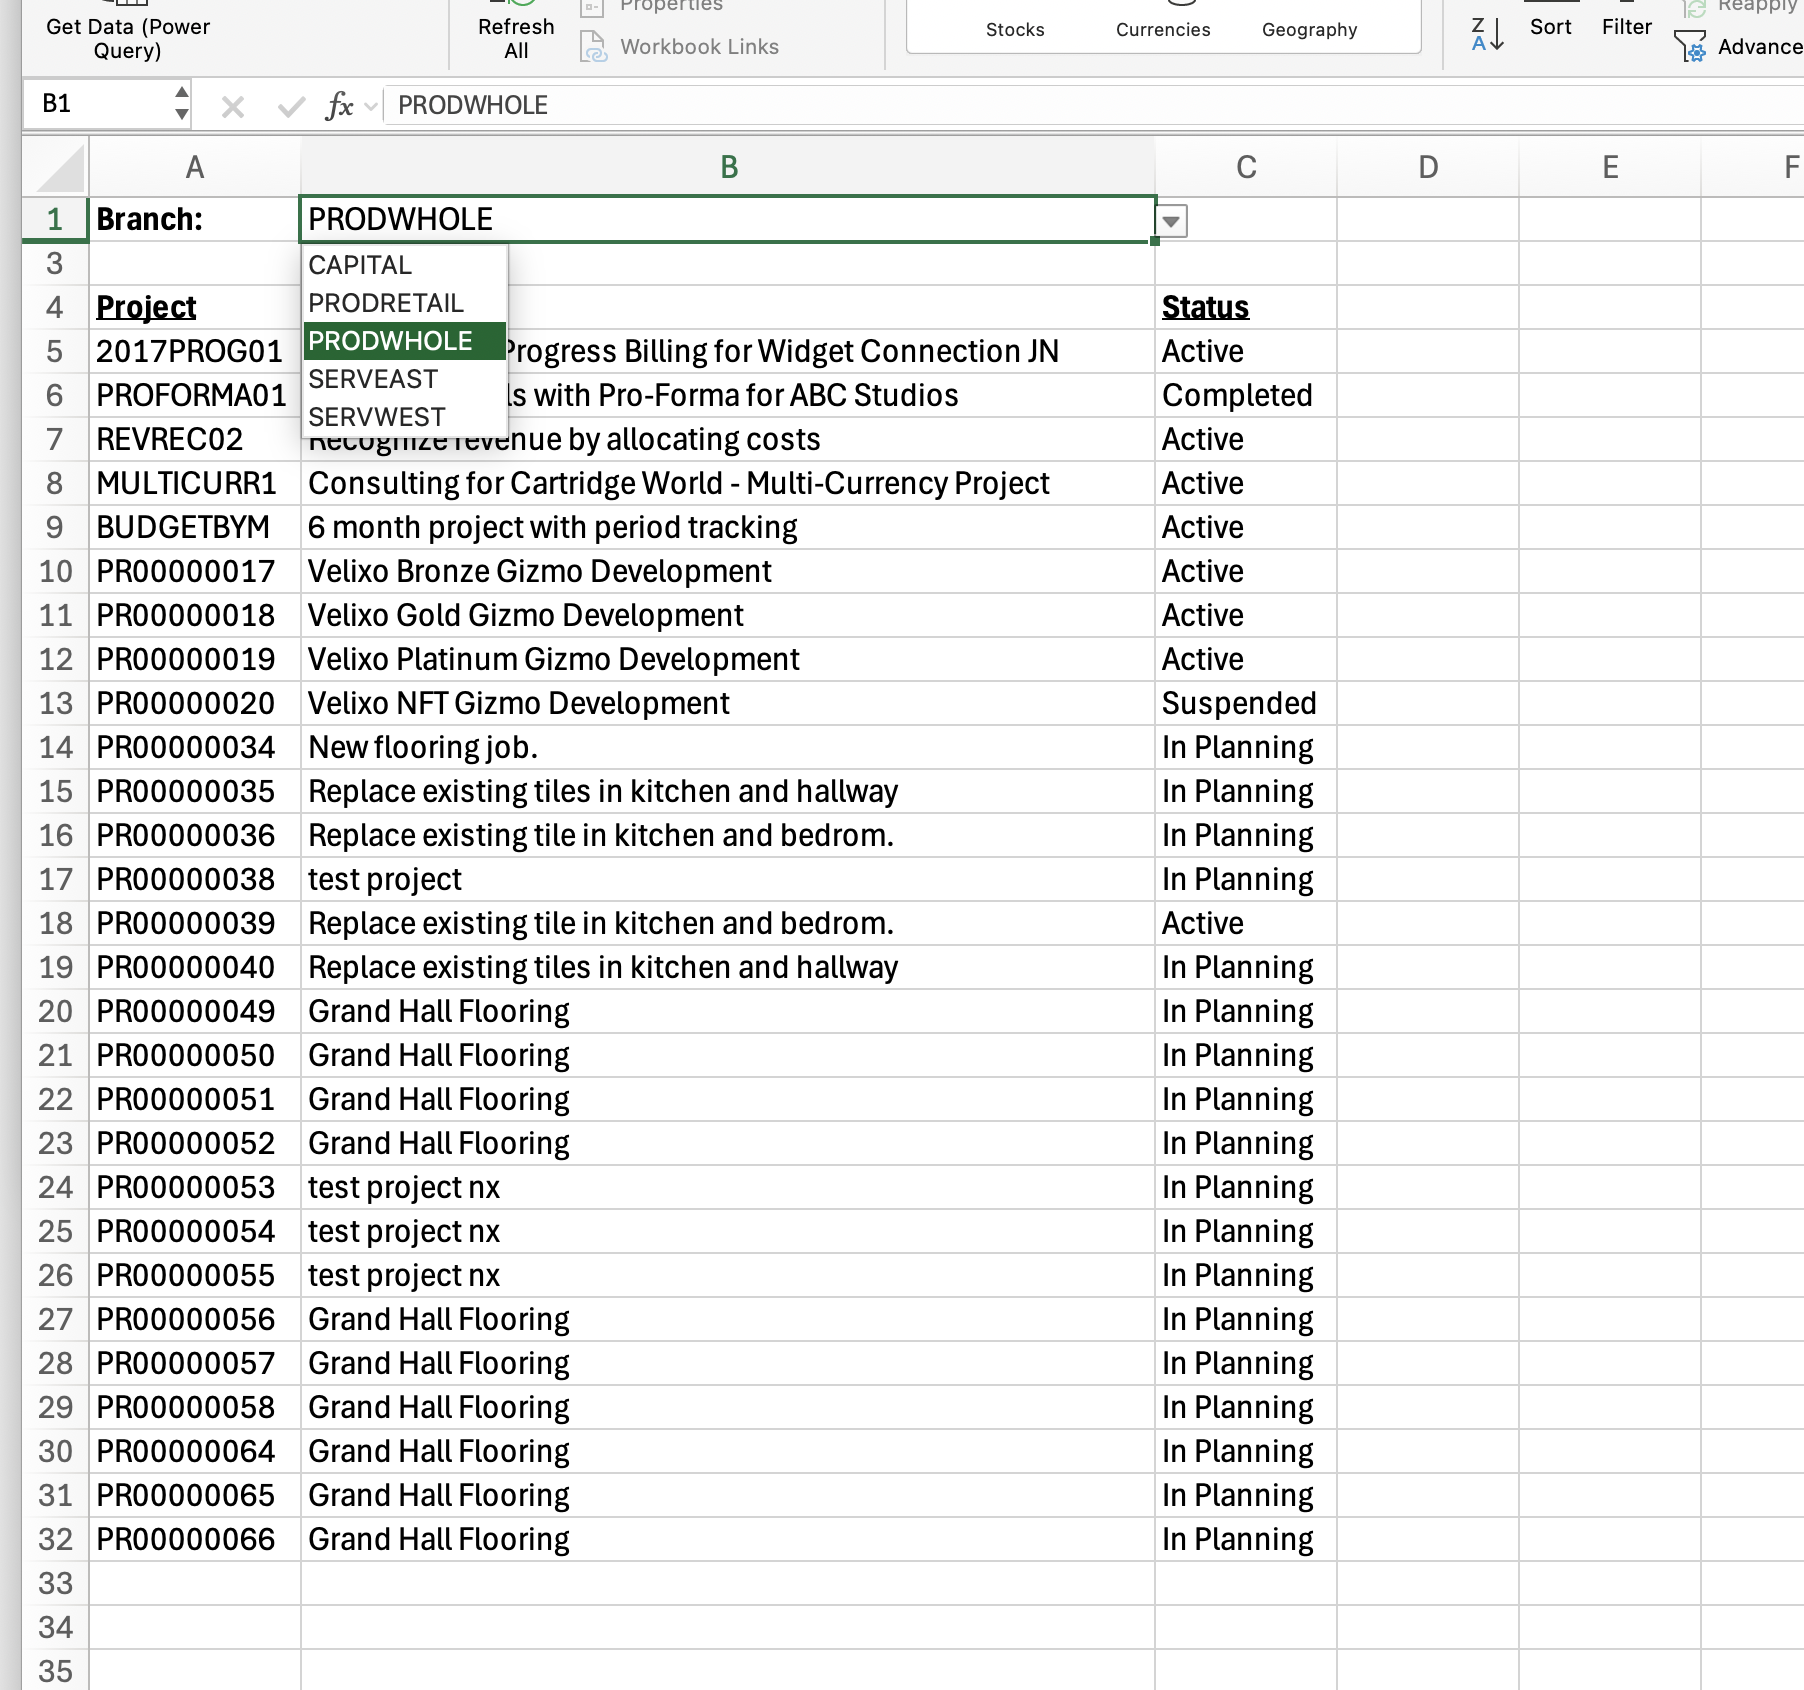Image resolution: width=1804 pixels, height=1690 pixels.
Task: Select the Currencies data type
Action: [1163, 29]
